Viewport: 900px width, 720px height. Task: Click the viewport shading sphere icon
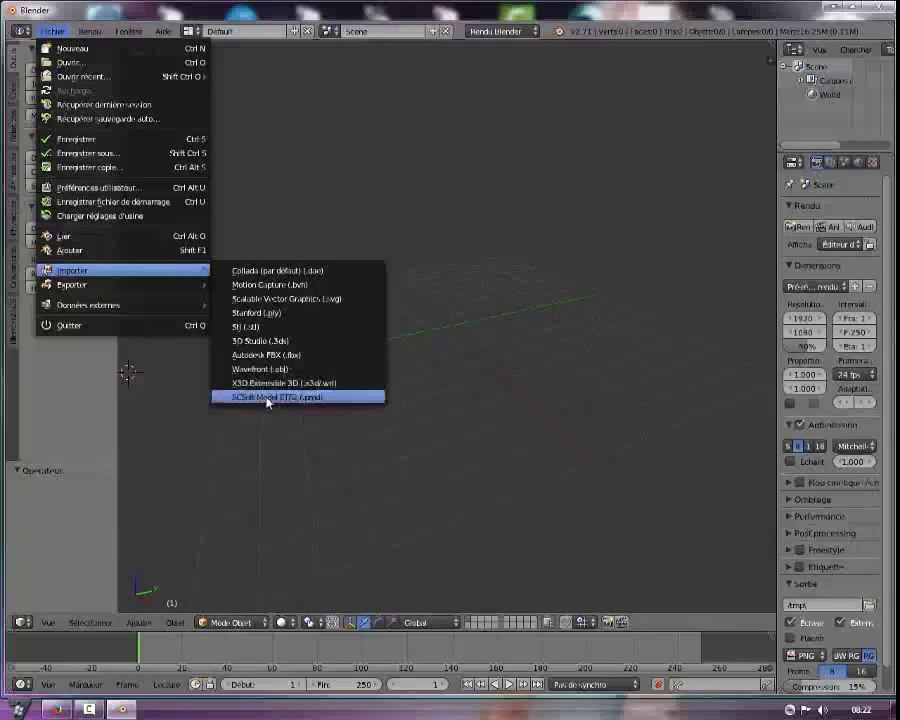(285, 622)
